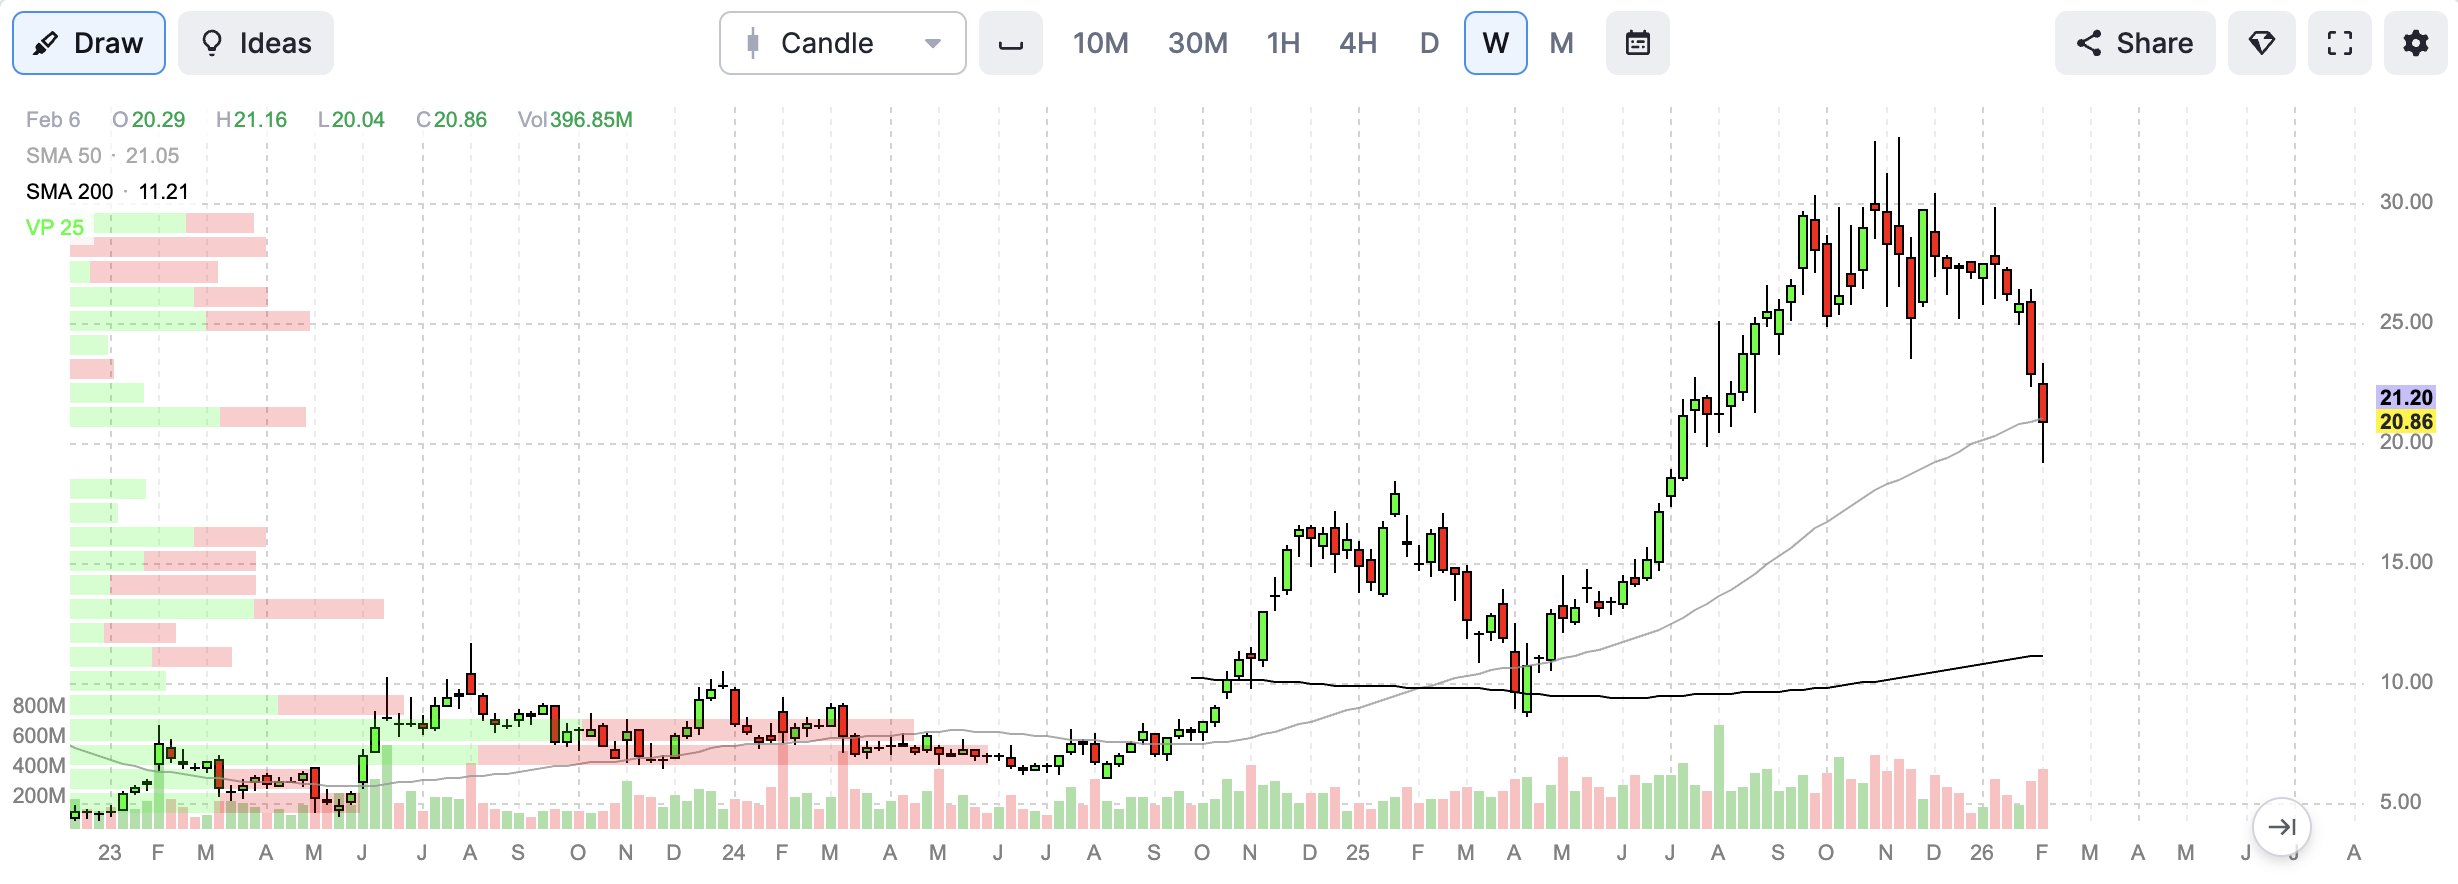Click the Vol 396.85M readout
Viewport: 2458px width, 884px height.
point(575,120)
